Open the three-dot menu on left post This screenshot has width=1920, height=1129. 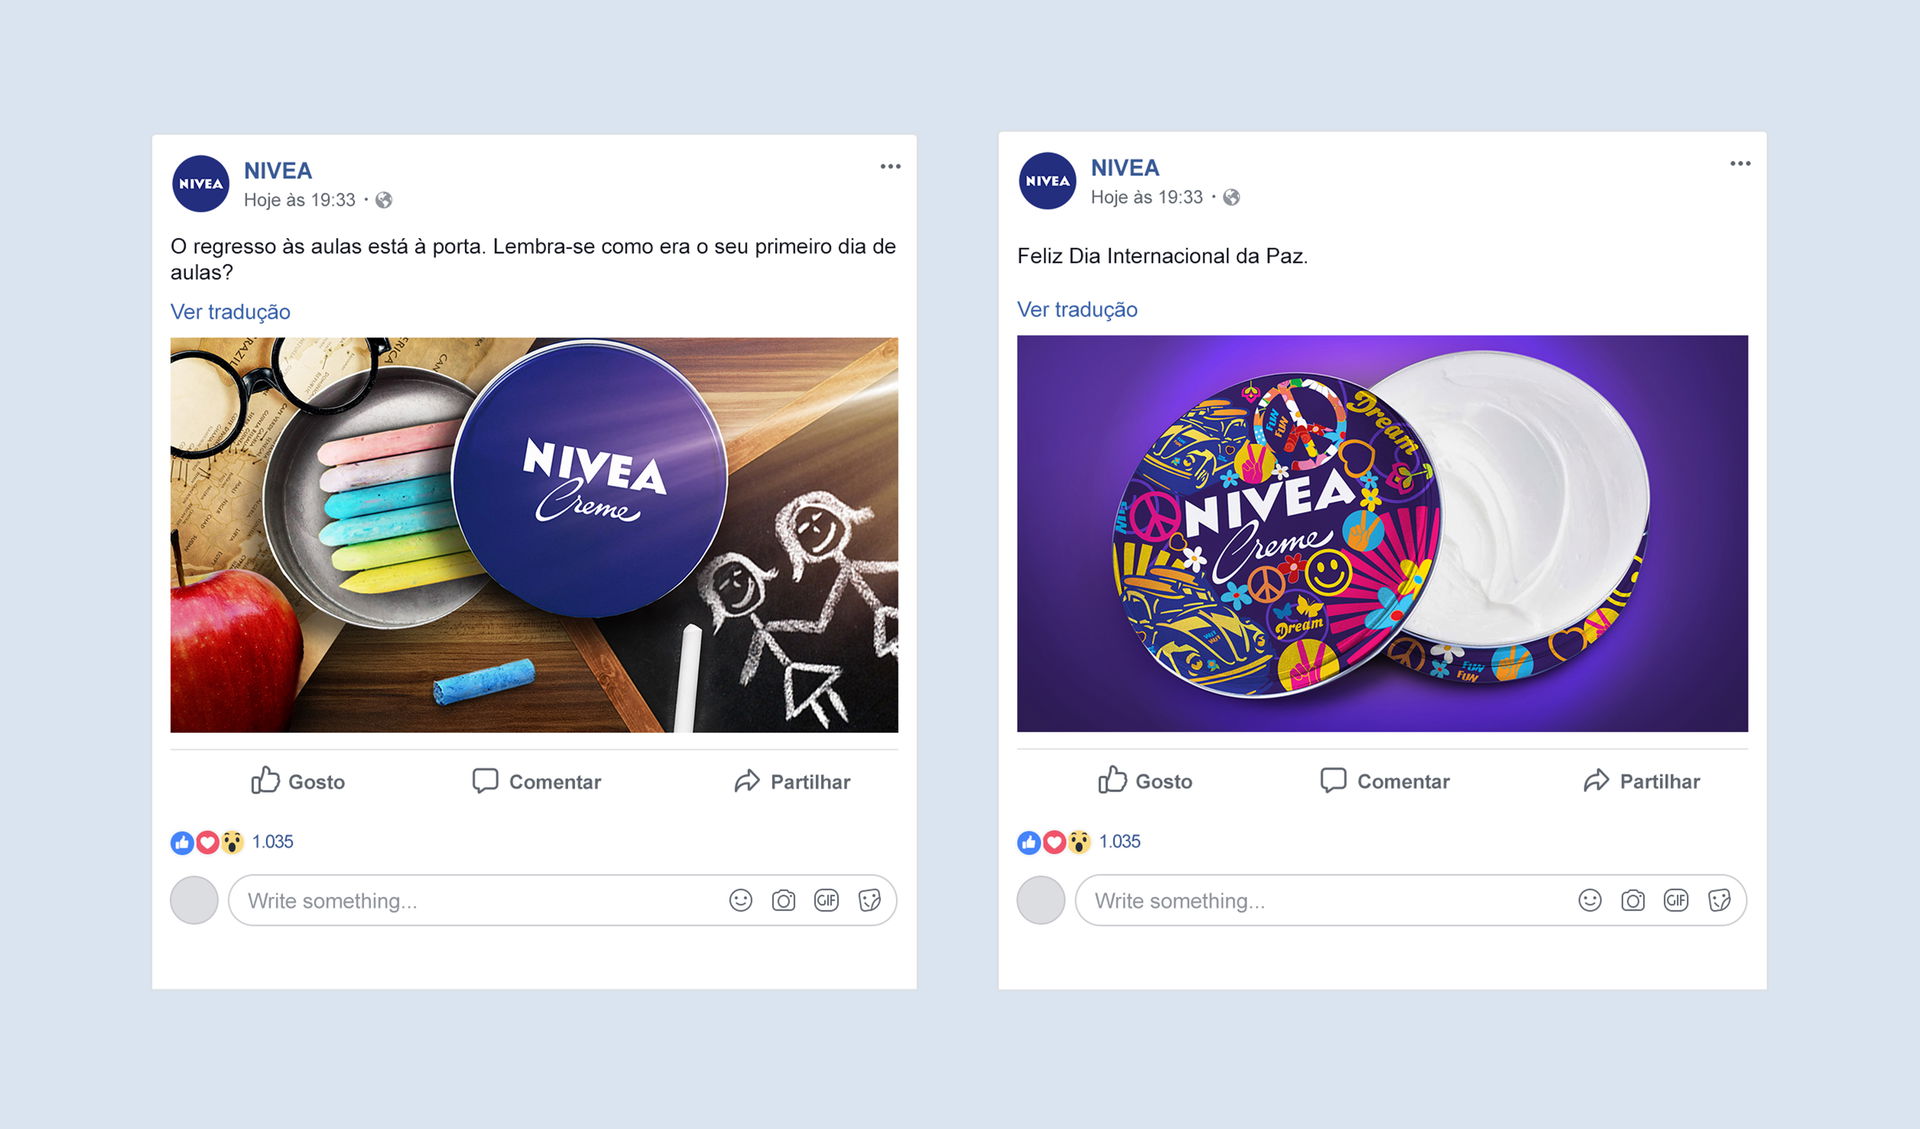[890, 166]
